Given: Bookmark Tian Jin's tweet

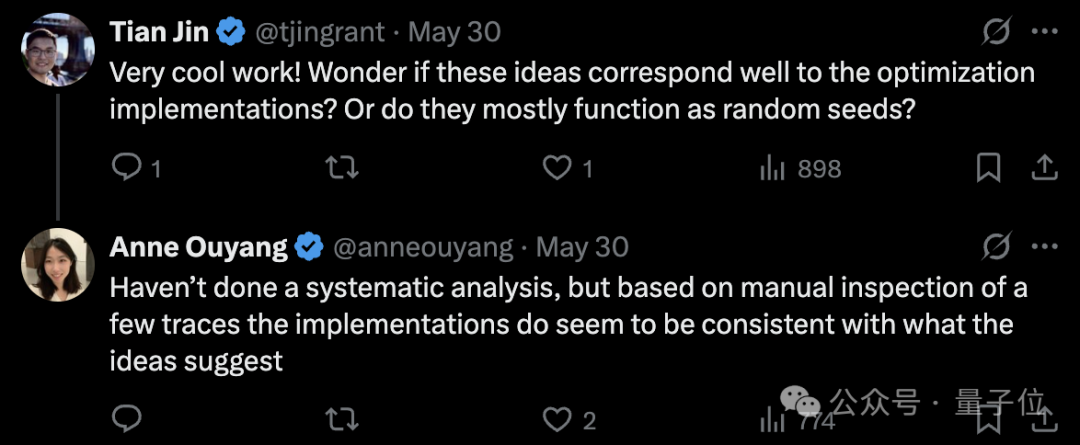Looking at the screenshot, I should tap(988, 169).
